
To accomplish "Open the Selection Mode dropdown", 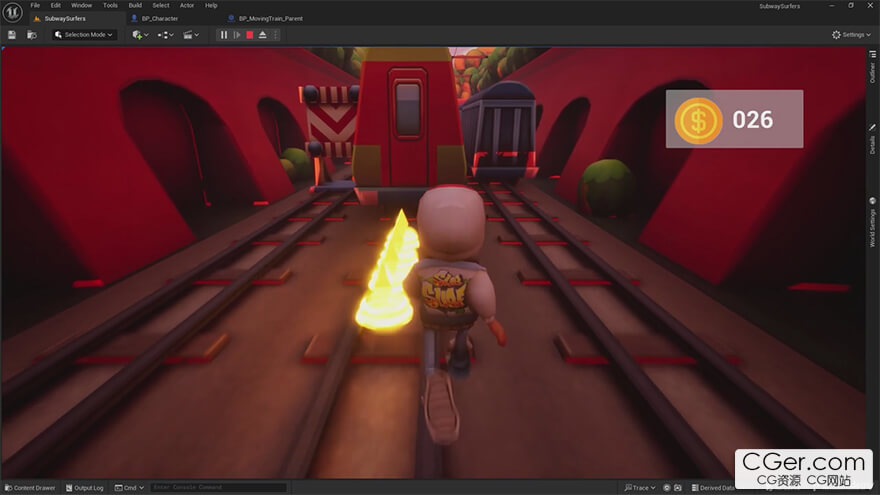I will [84, 35].
